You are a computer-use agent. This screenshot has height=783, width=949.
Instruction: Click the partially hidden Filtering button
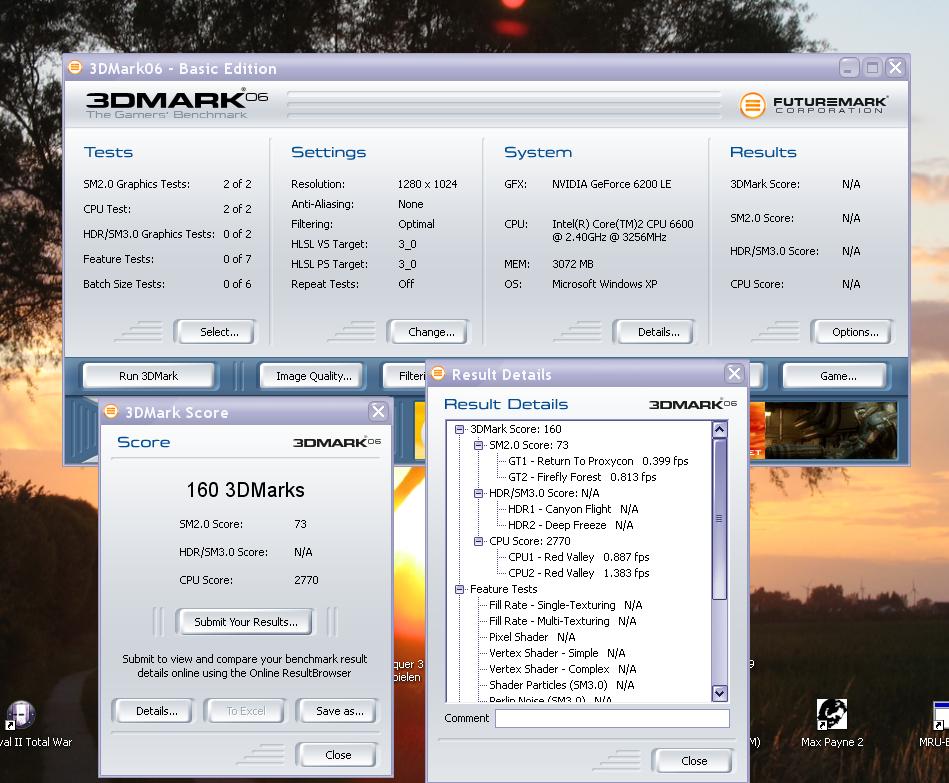(x=405, y=376)
